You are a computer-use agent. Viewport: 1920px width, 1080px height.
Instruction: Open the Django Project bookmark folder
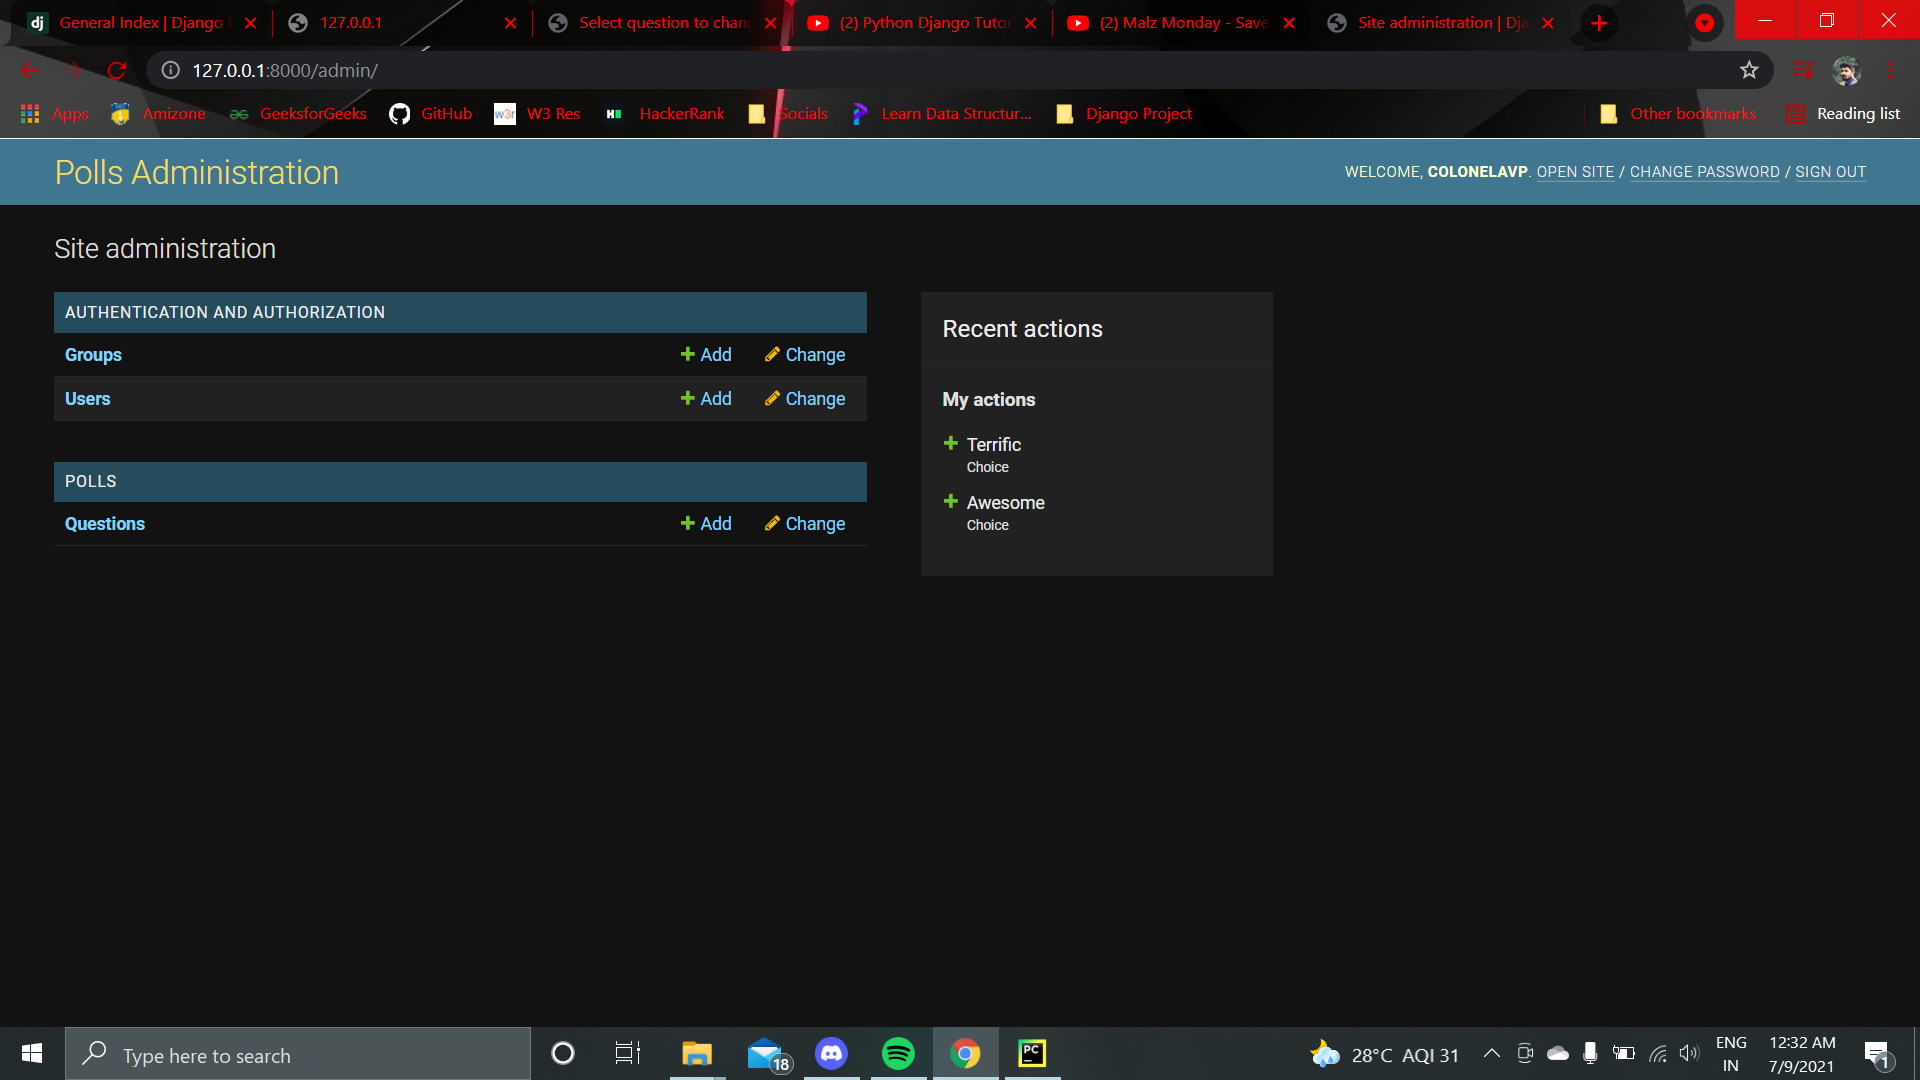[1124, 114]
